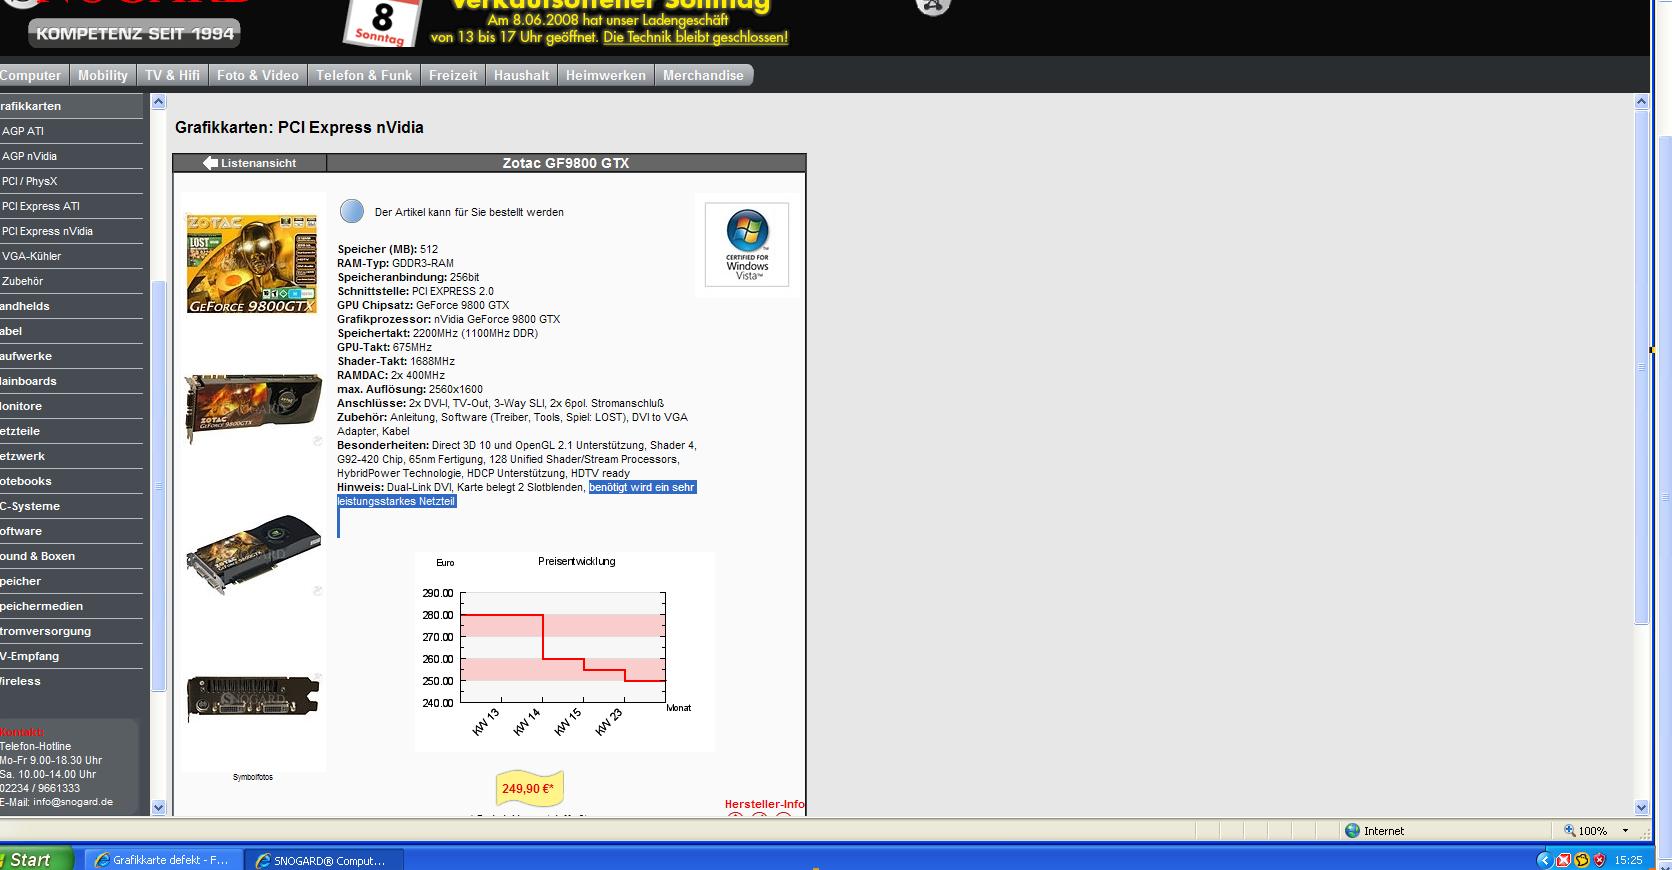Open AGP ATI in sidebar

[71, 131]
